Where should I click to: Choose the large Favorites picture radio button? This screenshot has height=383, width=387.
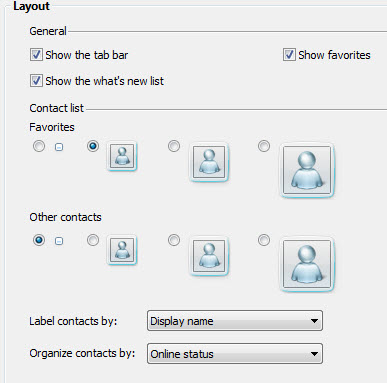tap(264, 146)
